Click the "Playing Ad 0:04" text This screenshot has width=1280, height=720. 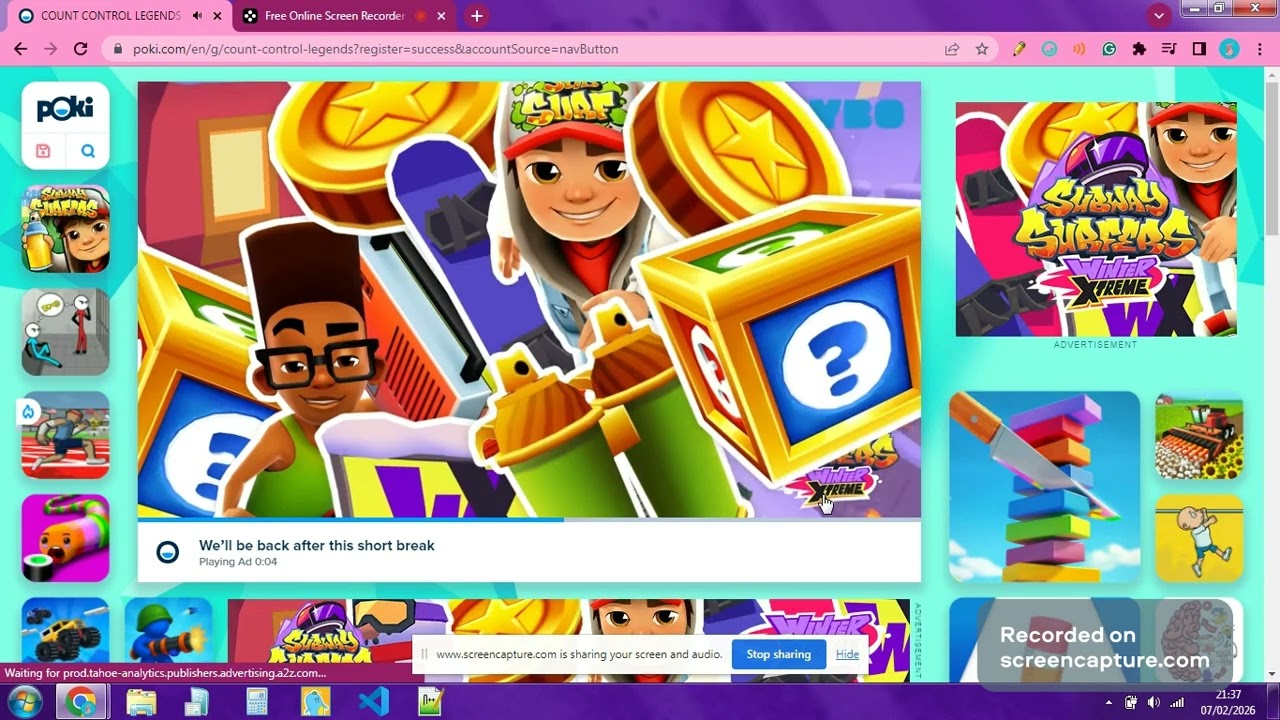pyautogui.click(x=238, y=562)
